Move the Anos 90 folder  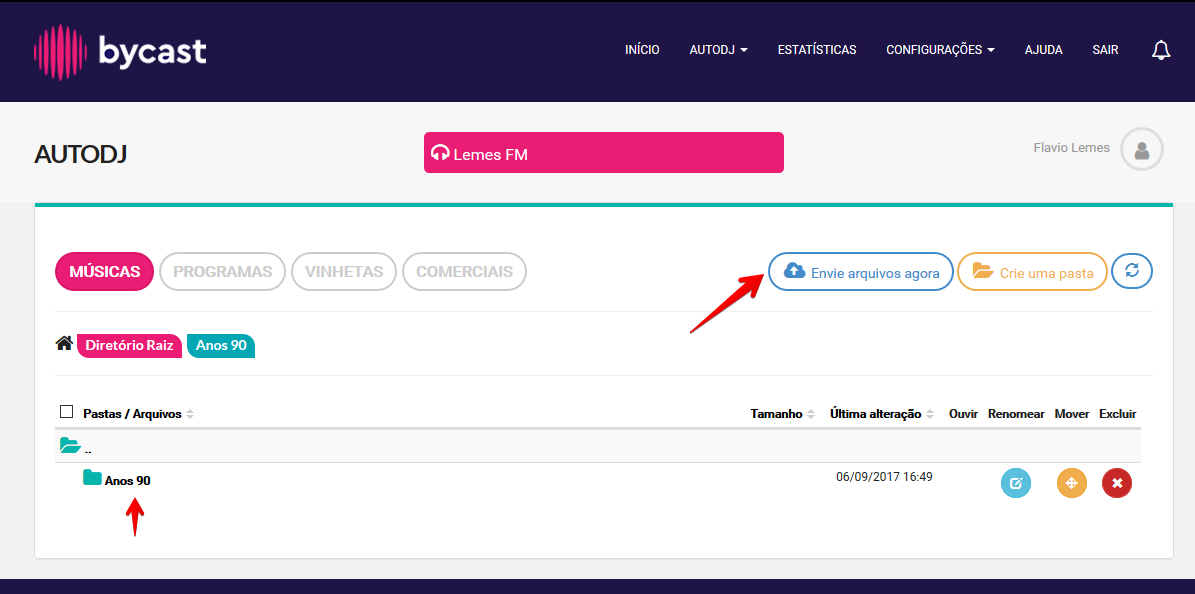click(1072, 483)
